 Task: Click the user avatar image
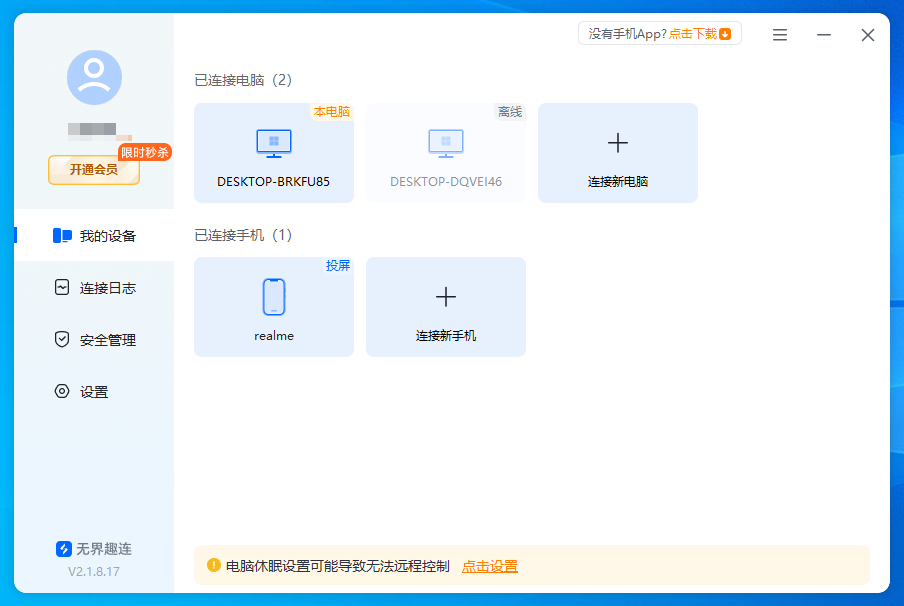tap(94, 75)
